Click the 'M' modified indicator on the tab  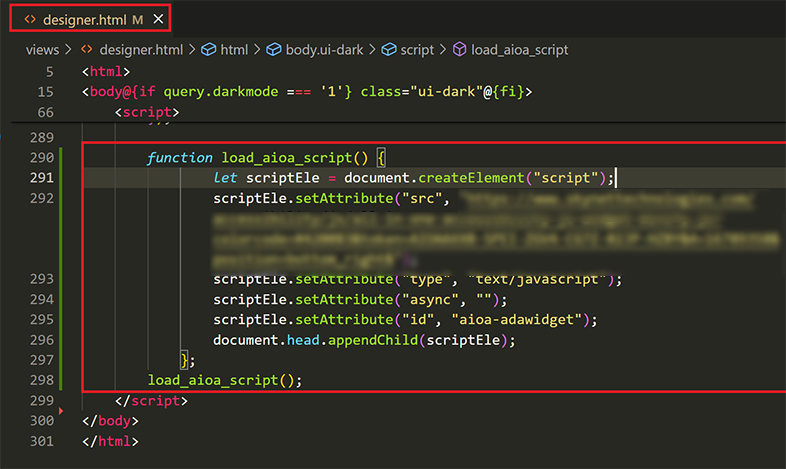(x=137, y=20)
